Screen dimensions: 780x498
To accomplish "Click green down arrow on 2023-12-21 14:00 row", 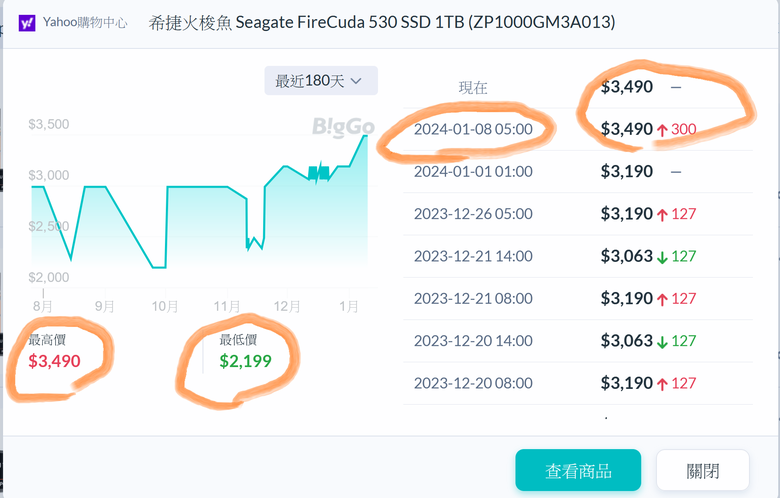I will click(662, 256).
